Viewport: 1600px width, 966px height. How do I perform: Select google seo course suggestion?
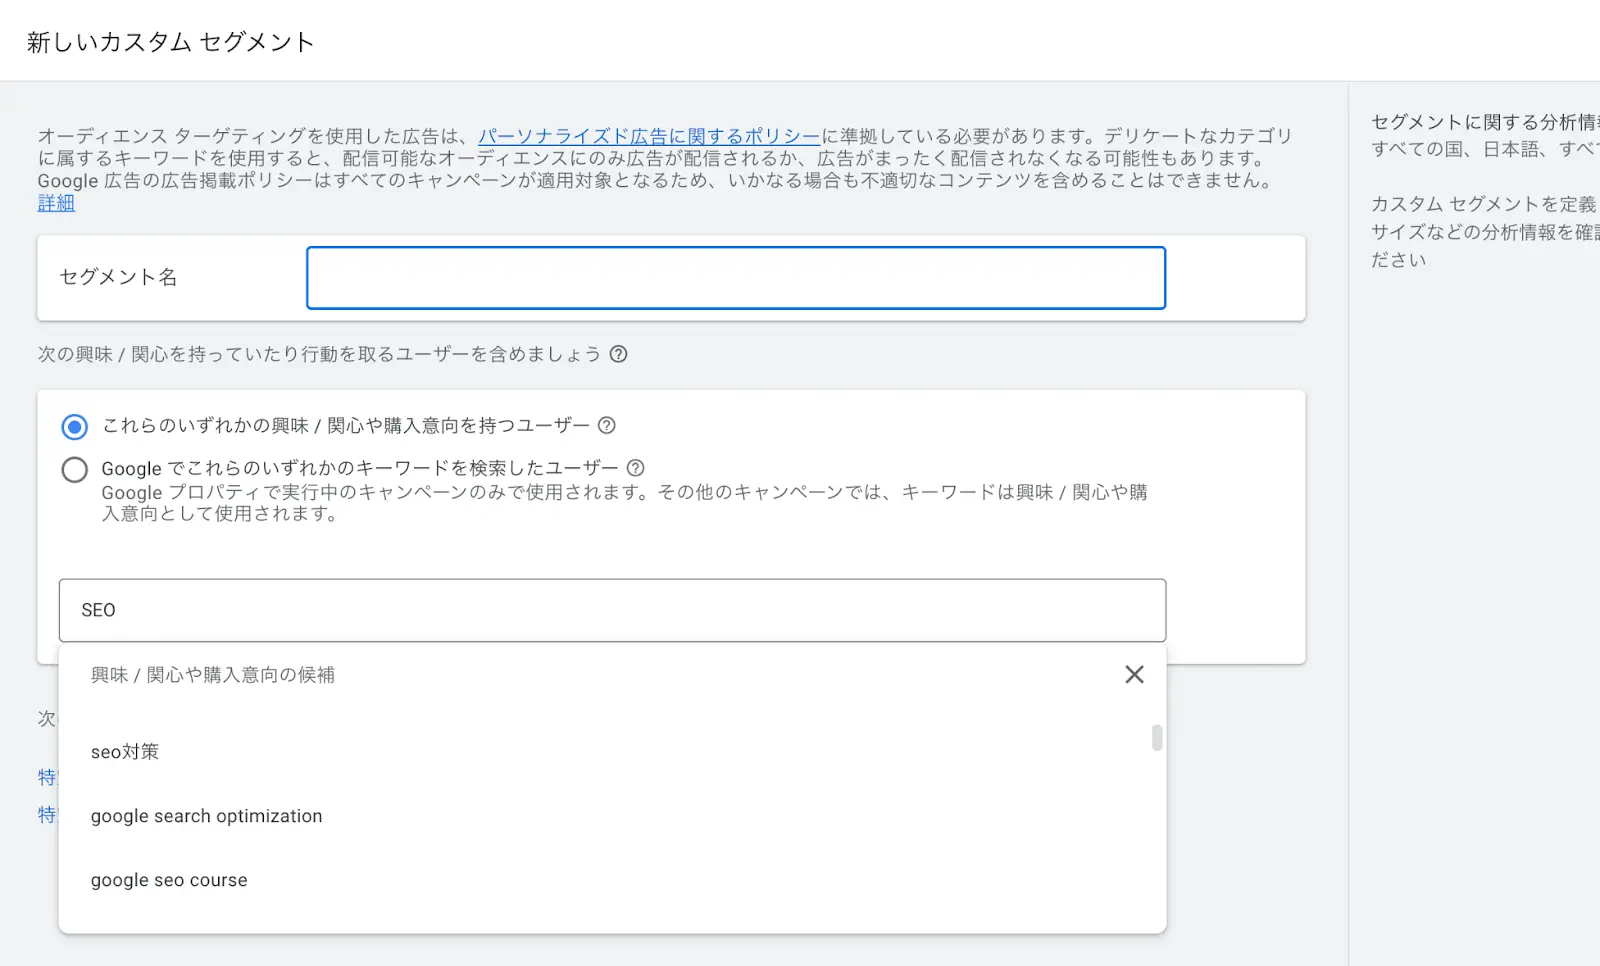[x=169, y=880]
